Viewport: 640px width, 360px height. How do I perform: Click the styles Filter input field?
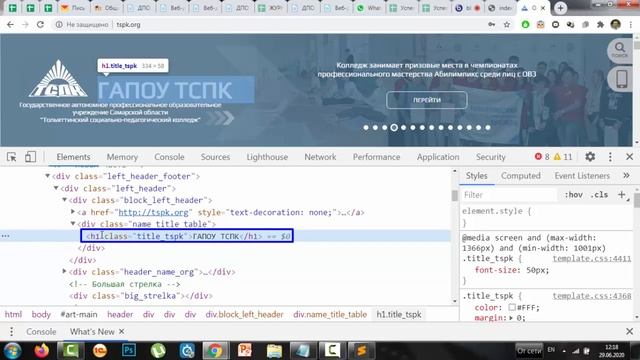coord(509,195)
